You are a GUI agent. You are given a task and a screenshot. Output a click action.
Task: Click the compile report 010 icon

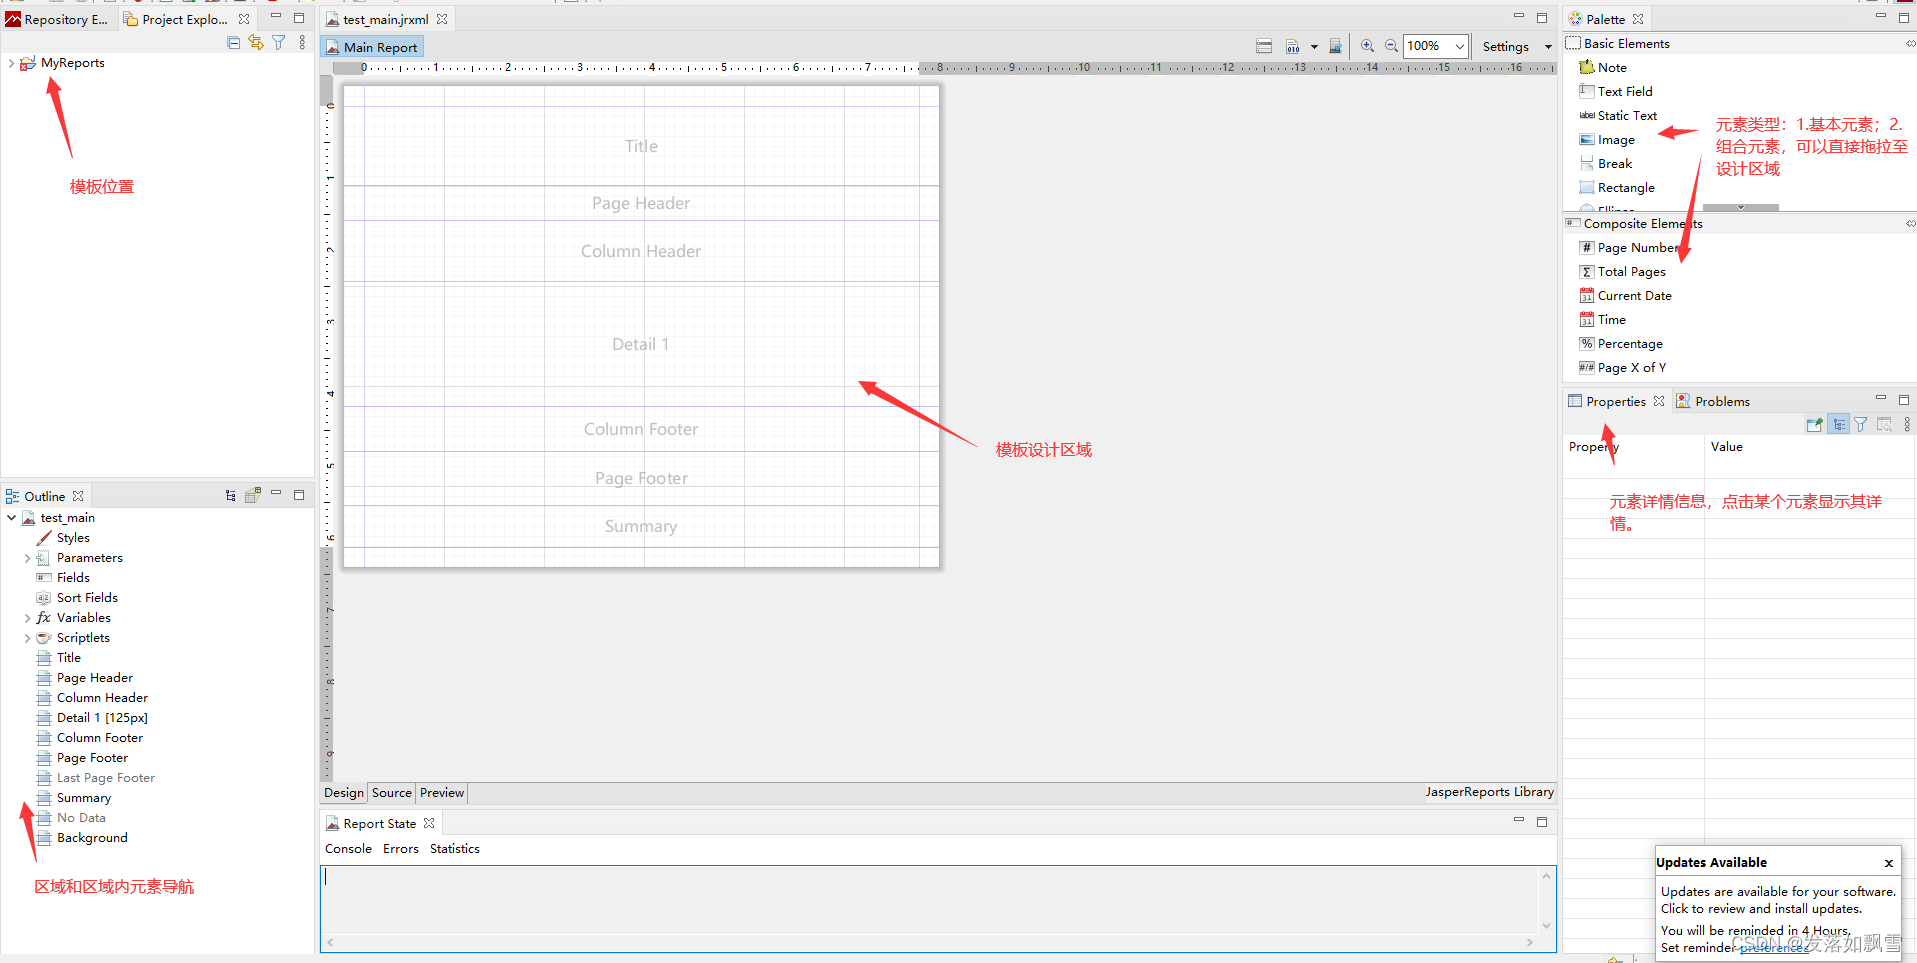coord(1293,46)
